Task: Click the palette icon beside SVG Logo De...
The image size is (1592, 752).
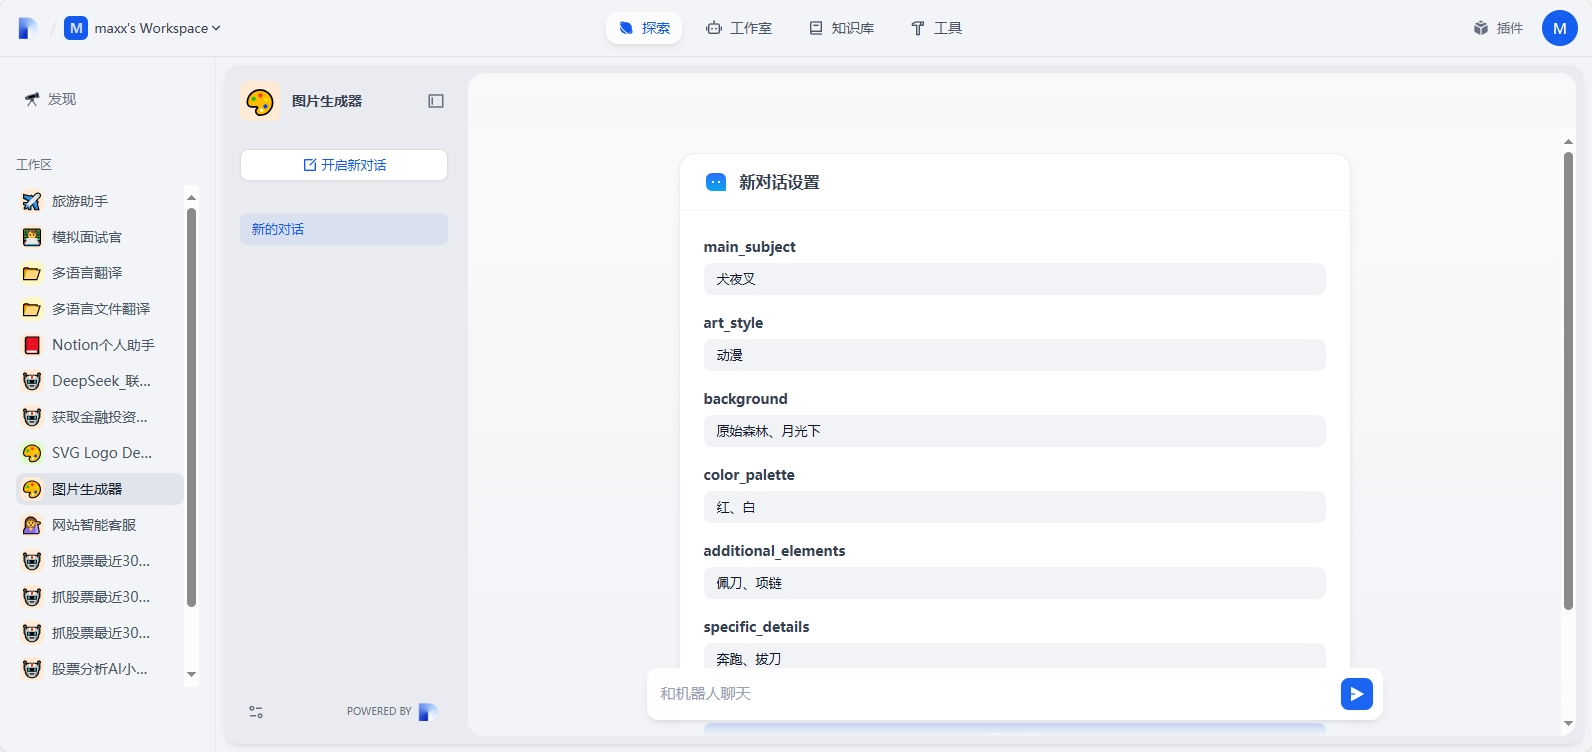Action: pos(32,453)
